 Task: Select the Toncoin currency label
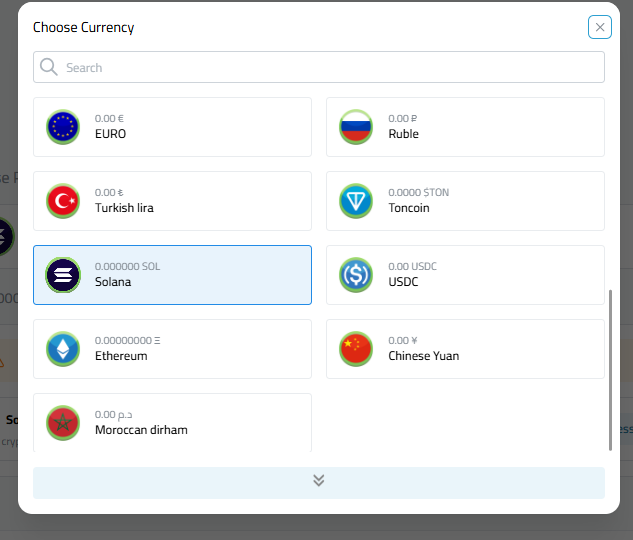tap(409, 208)
